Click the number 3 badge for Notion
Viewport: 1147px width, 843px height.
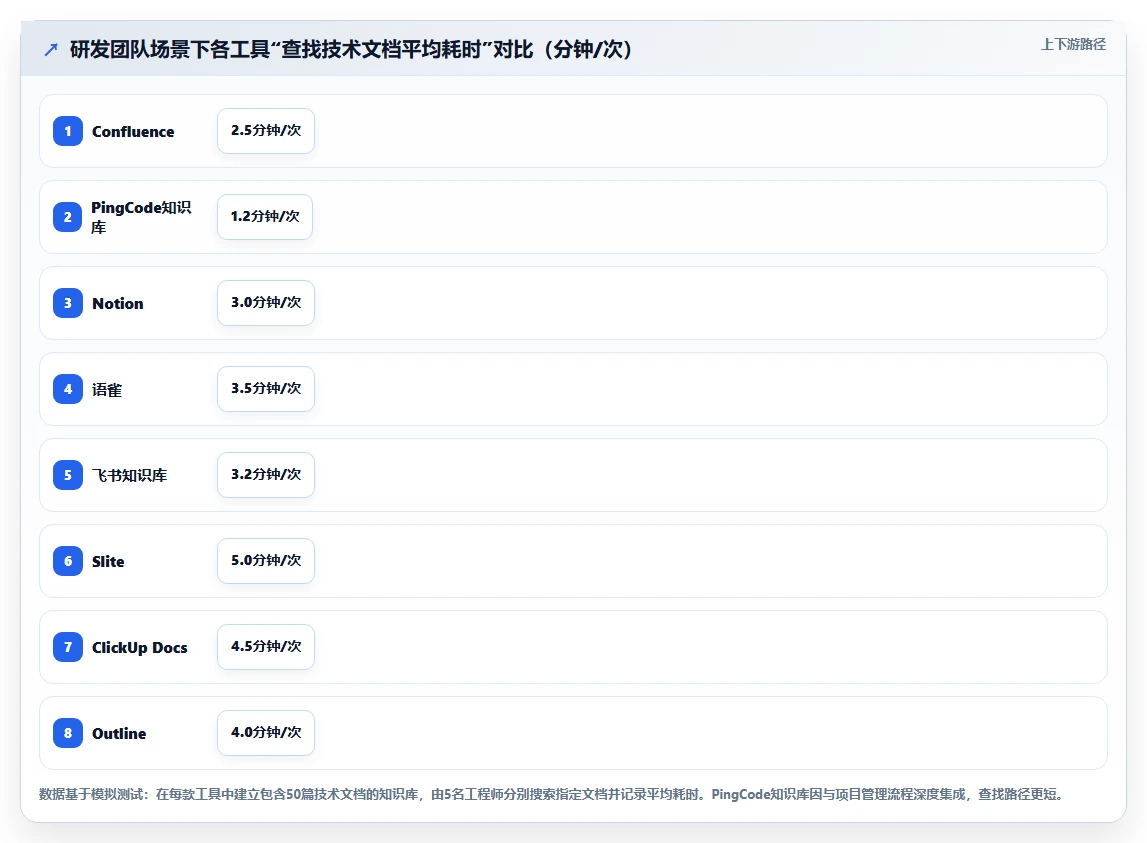(x=68, y=303)
